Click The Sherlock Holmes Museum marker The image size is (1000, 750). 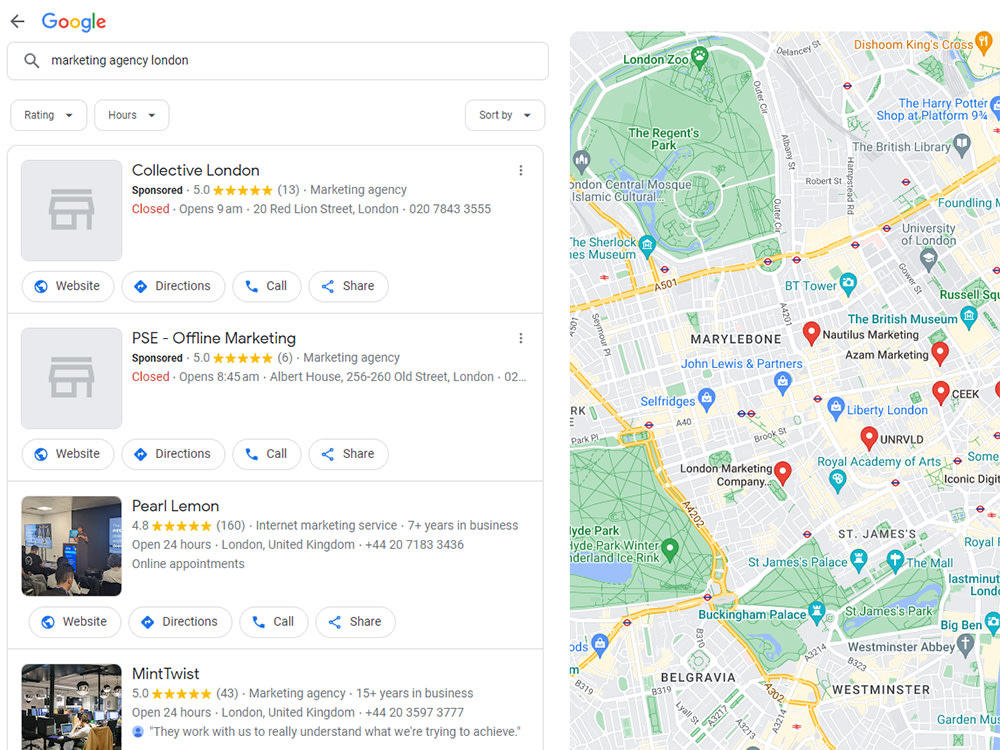click(647, 246)
